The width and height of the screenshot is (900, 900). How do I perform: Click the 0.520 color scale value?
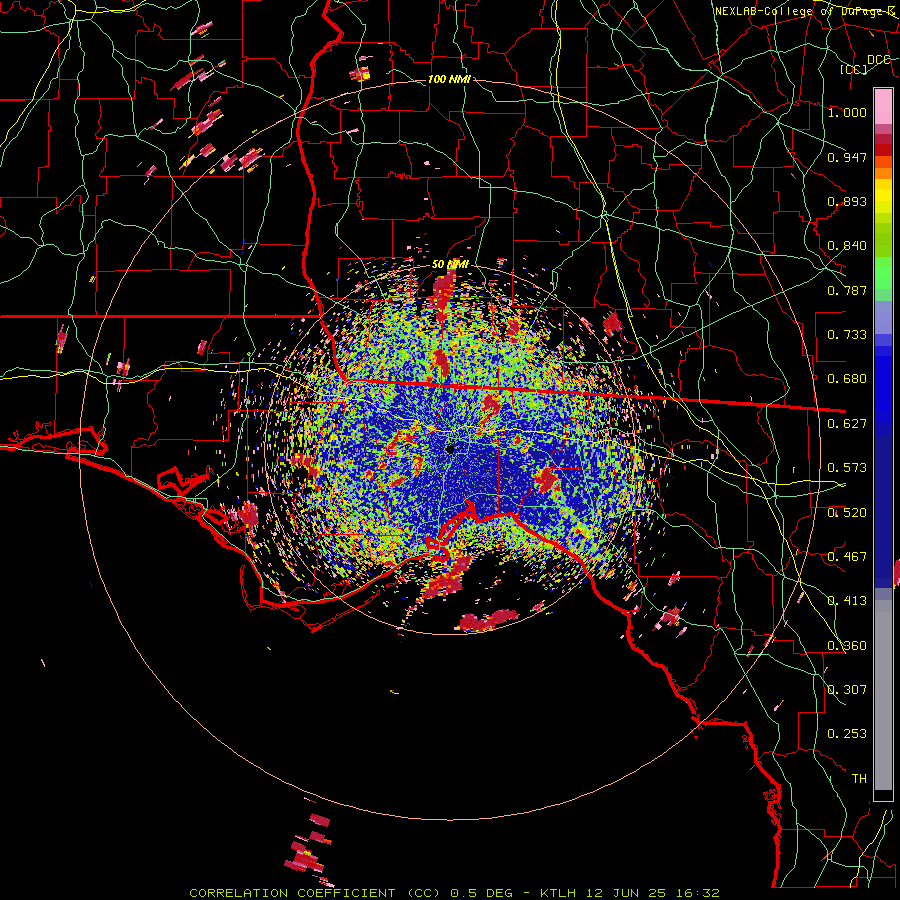pos(847,513)
